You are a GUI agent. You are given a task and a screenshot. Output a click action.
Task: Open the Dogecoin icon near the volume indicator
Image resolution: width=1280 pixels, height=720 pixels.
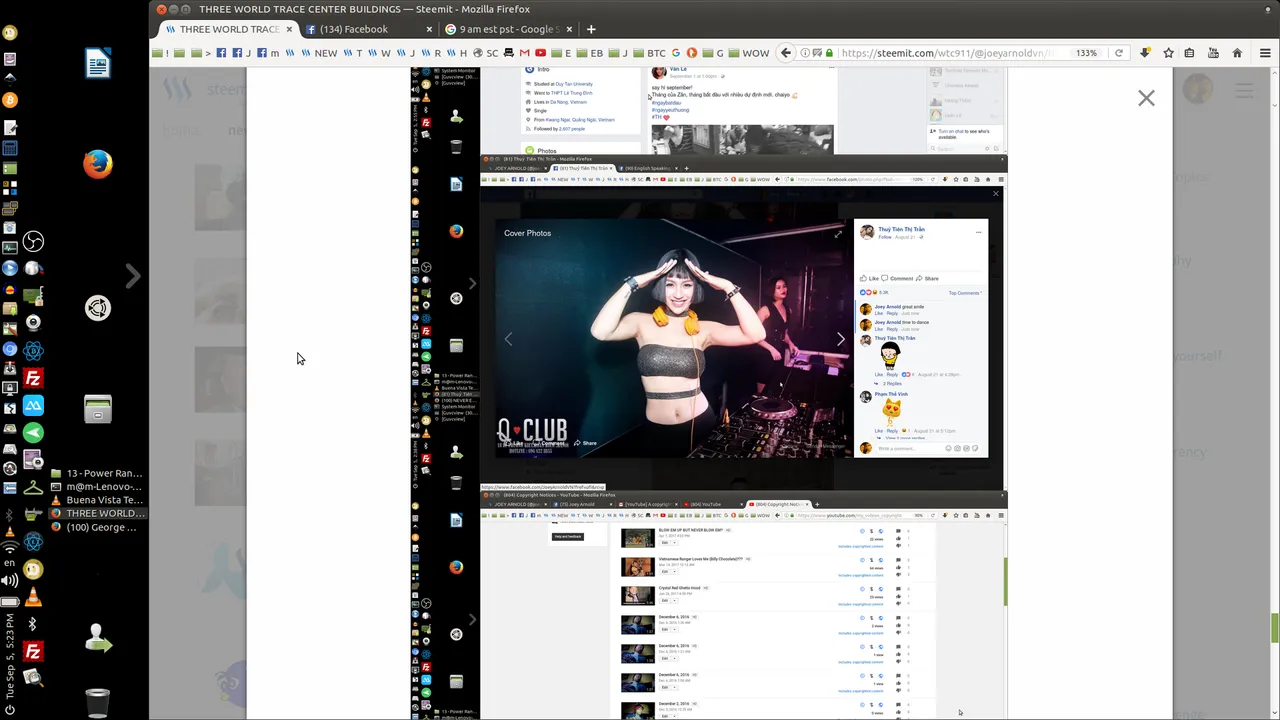coord(33,570)
